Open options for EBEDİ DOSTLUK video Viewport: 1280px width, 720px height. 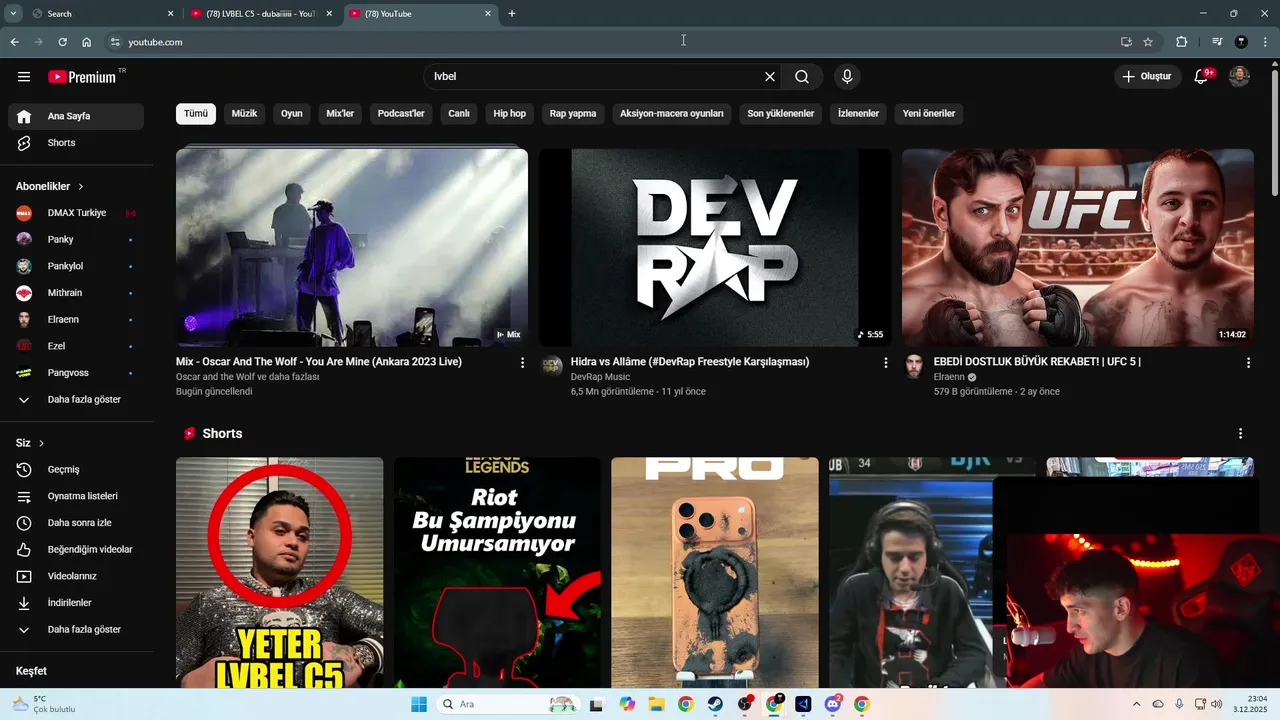[x=1248, y=363]
